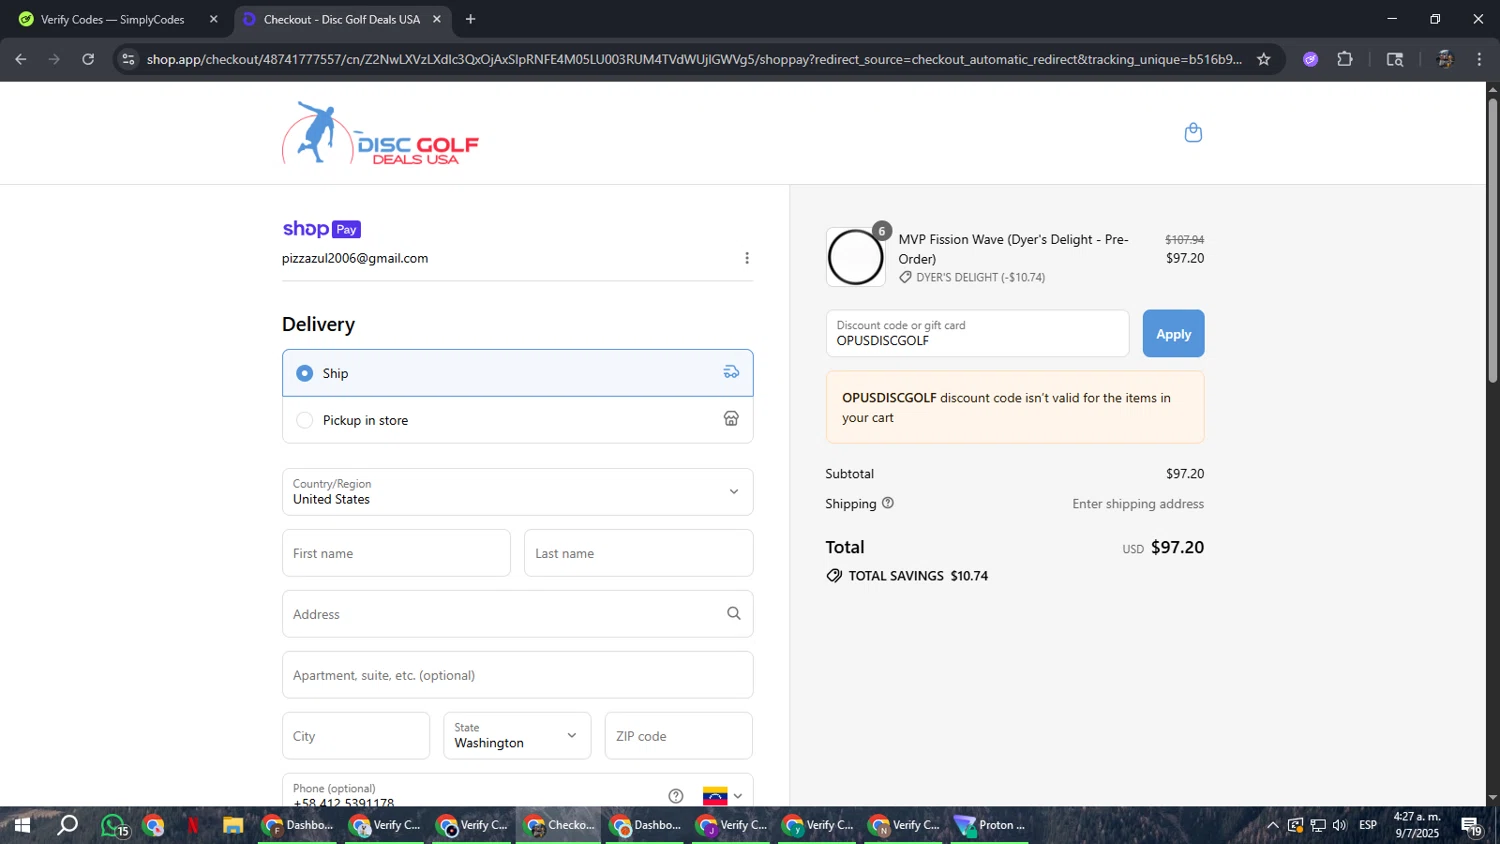Click the DYER'S DELIGHT discount tag
The width and height of the screenshot is (1500, 844).
(972, 277)
